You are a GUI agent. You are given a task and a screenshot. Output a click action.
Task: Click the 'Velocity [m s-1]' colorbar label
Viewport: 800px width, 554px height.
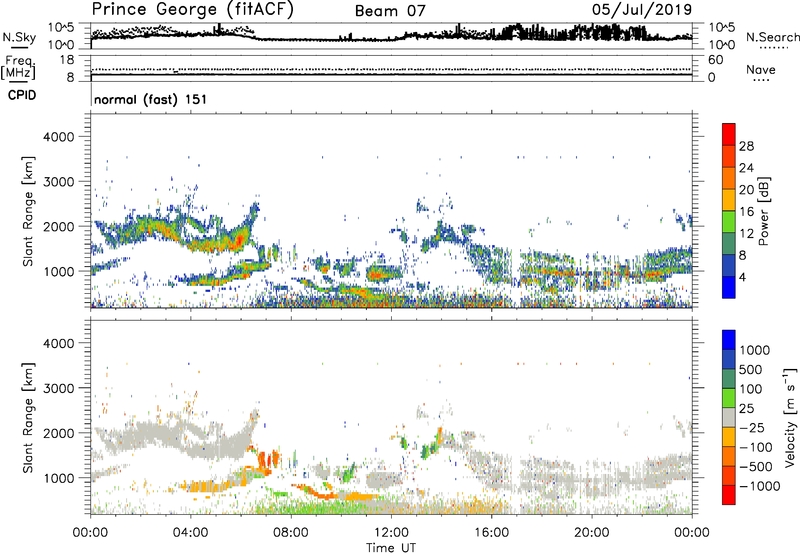[790, 417]
